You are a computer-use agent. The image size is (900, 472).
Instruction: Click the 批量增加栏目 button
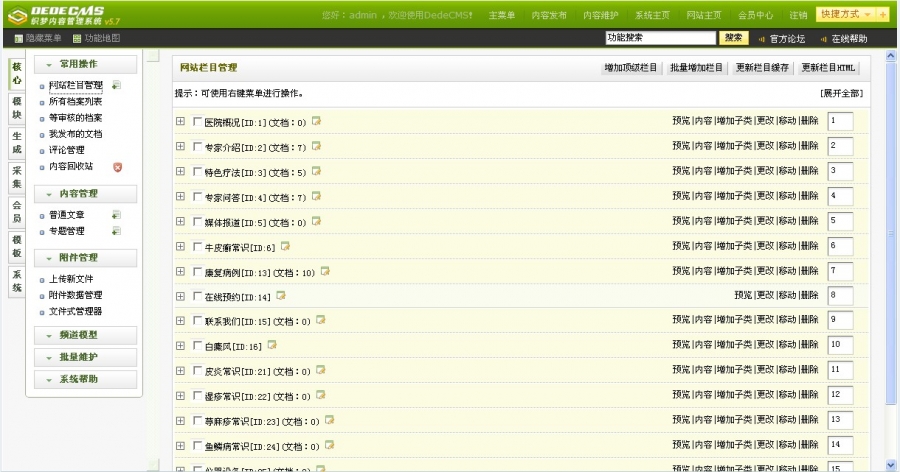[x=696, y=68]
